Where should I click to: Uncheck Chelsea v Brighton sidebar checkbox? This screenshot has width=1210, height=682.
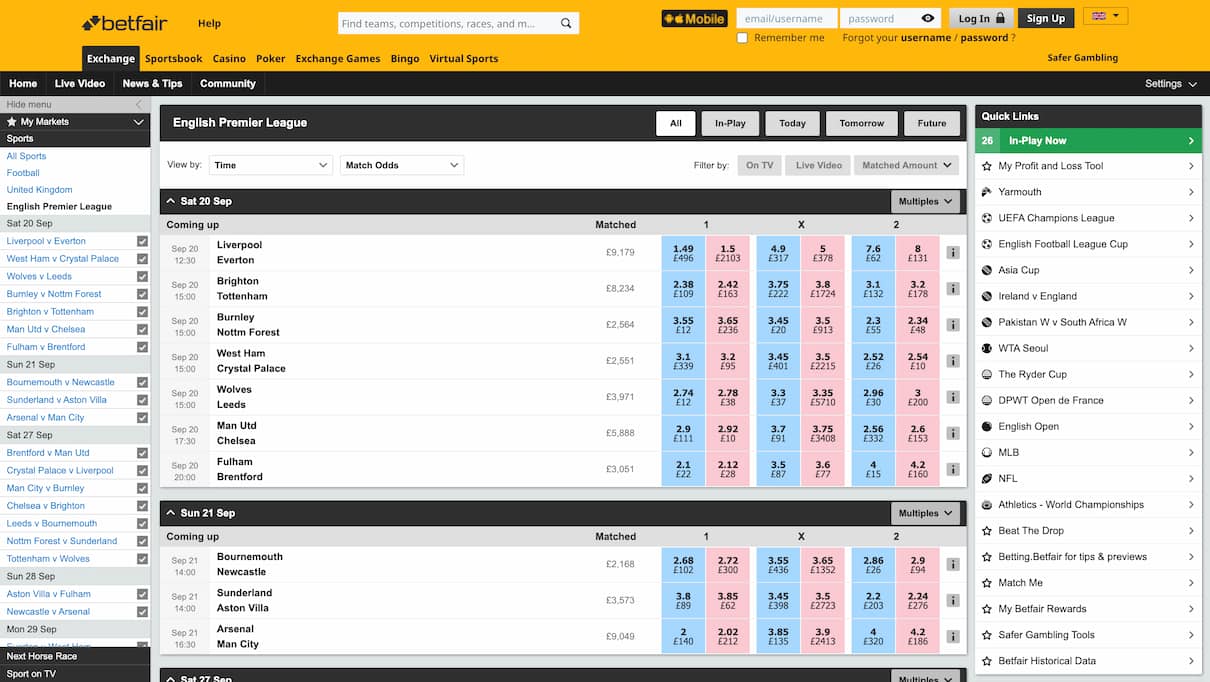[142, 506]
